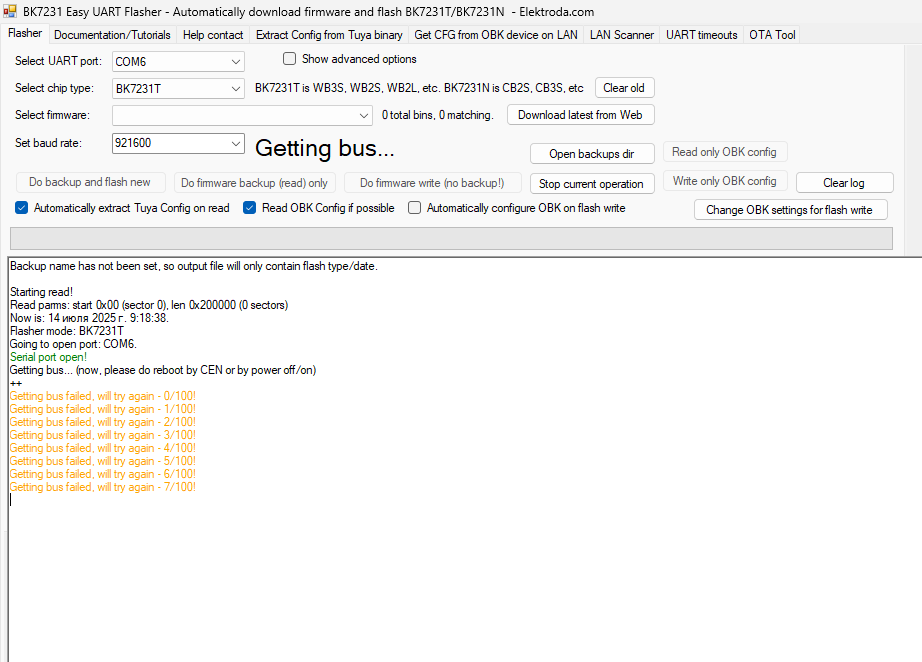Open the UART timeouts tab
The image size is (922, 662).
(x=701, y=35)
